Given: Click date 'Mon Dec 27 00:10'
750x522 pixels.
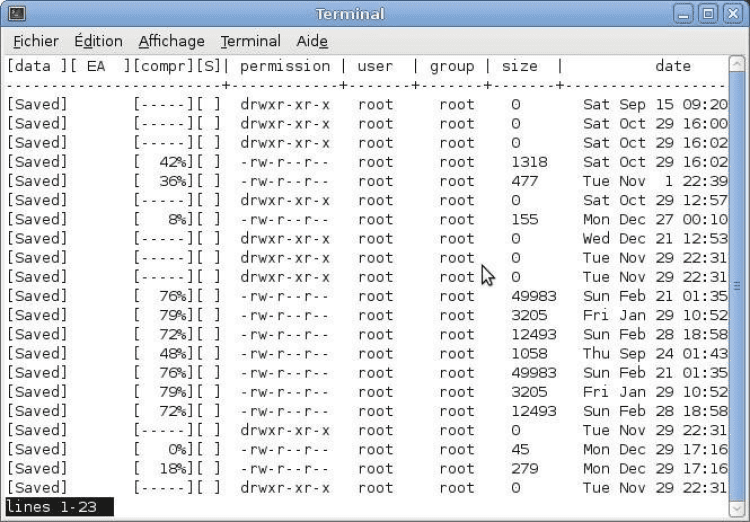Looking at the screenshot, I should click(x=655, y=220).
